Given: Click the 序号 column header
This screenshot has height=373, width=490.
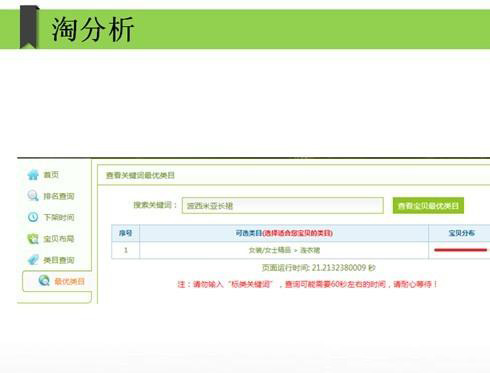Looking at the screenshot, I should pos(126,233).
